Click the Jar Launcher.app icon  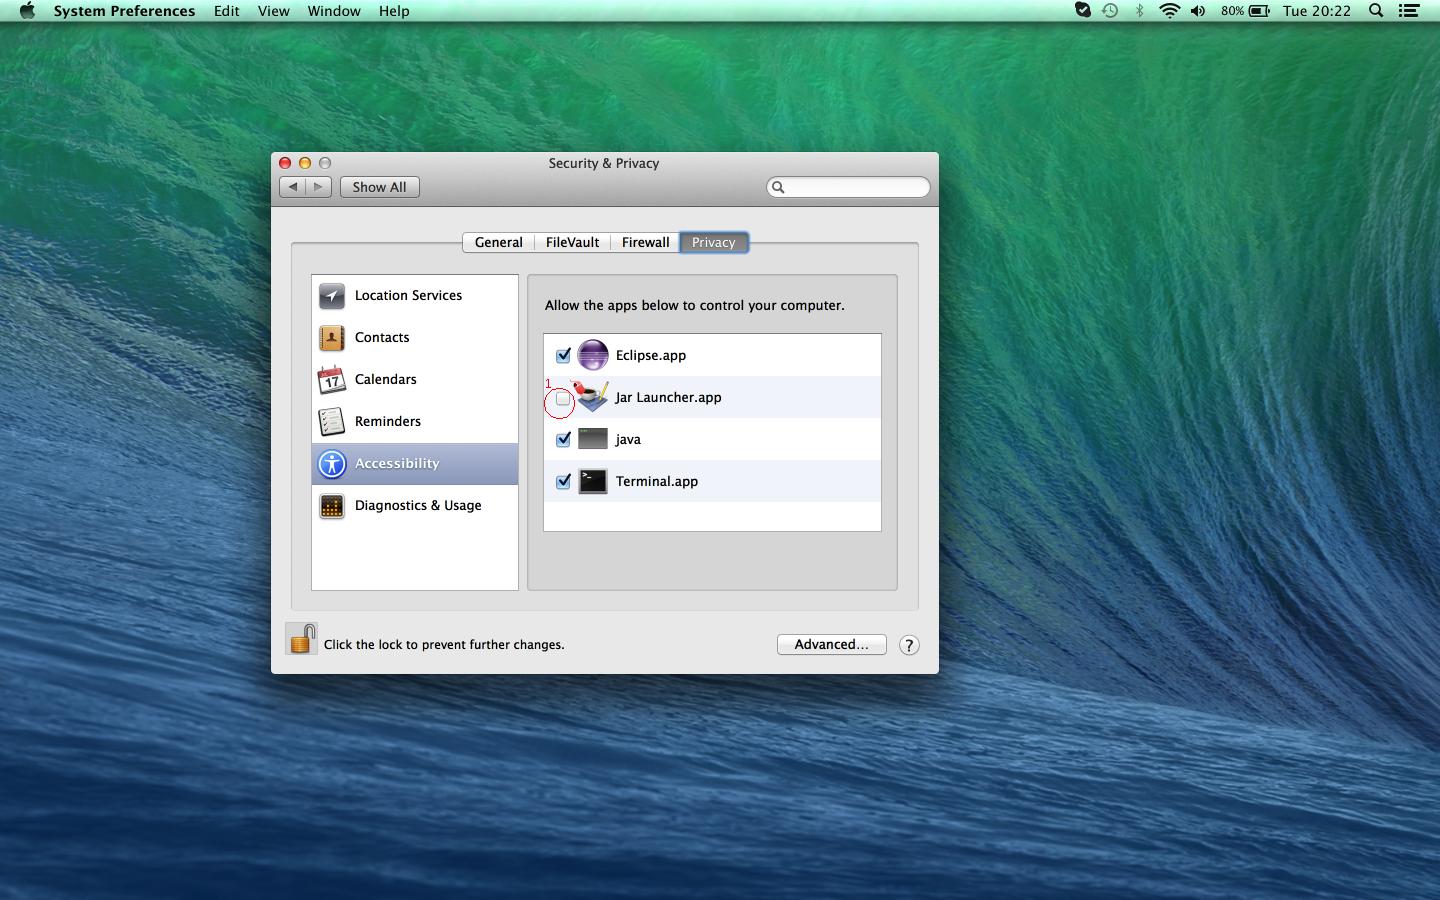tap(593, 397)
